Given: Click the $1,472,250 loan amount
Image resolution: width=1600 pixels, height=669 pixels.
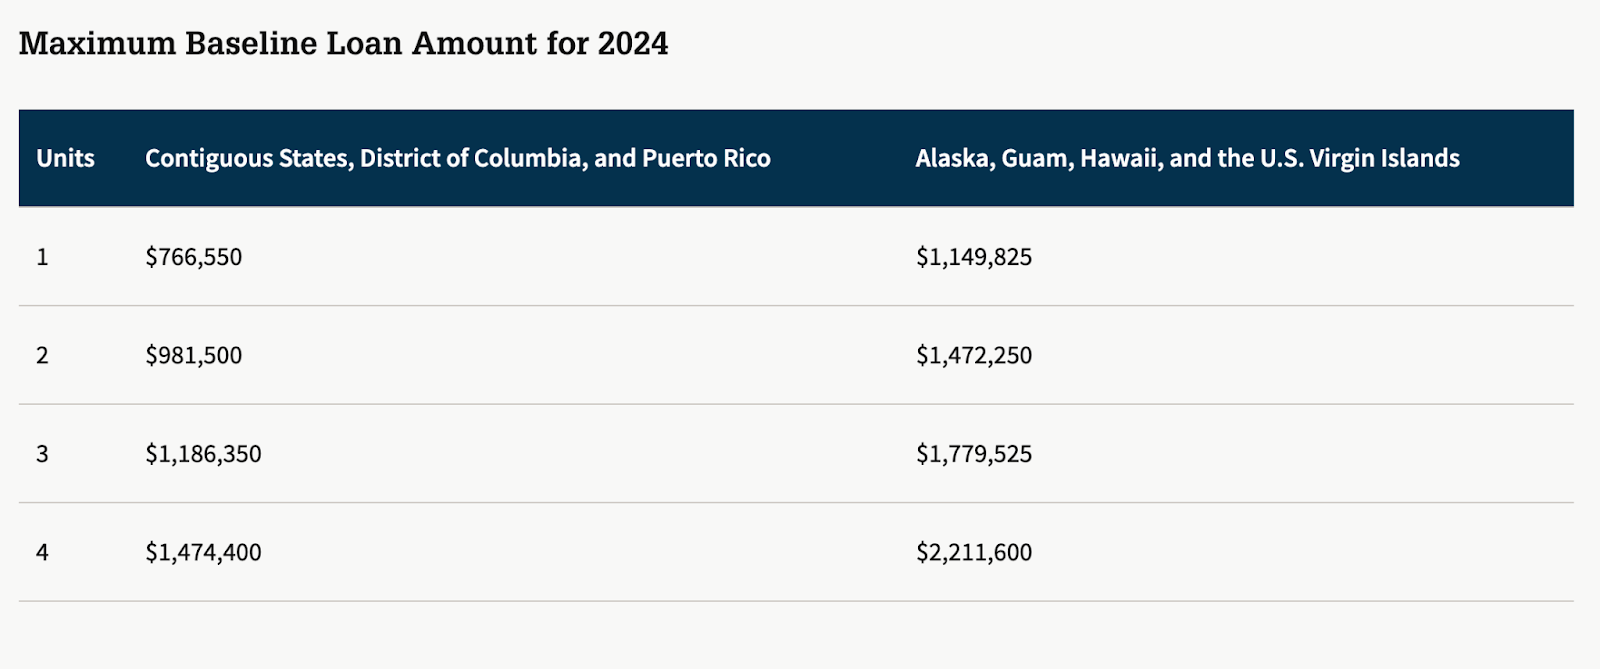Looking at the screenshot, I should click(x=973, y=355).
